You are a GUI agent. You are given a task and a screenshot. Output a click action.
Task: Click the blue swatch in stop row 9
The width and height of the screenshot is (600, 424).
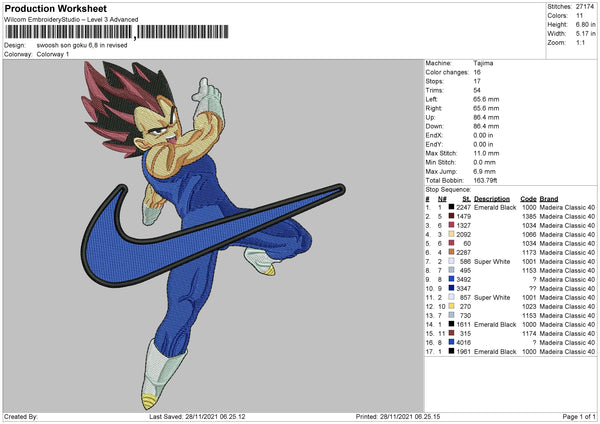(x=452, y=279)
